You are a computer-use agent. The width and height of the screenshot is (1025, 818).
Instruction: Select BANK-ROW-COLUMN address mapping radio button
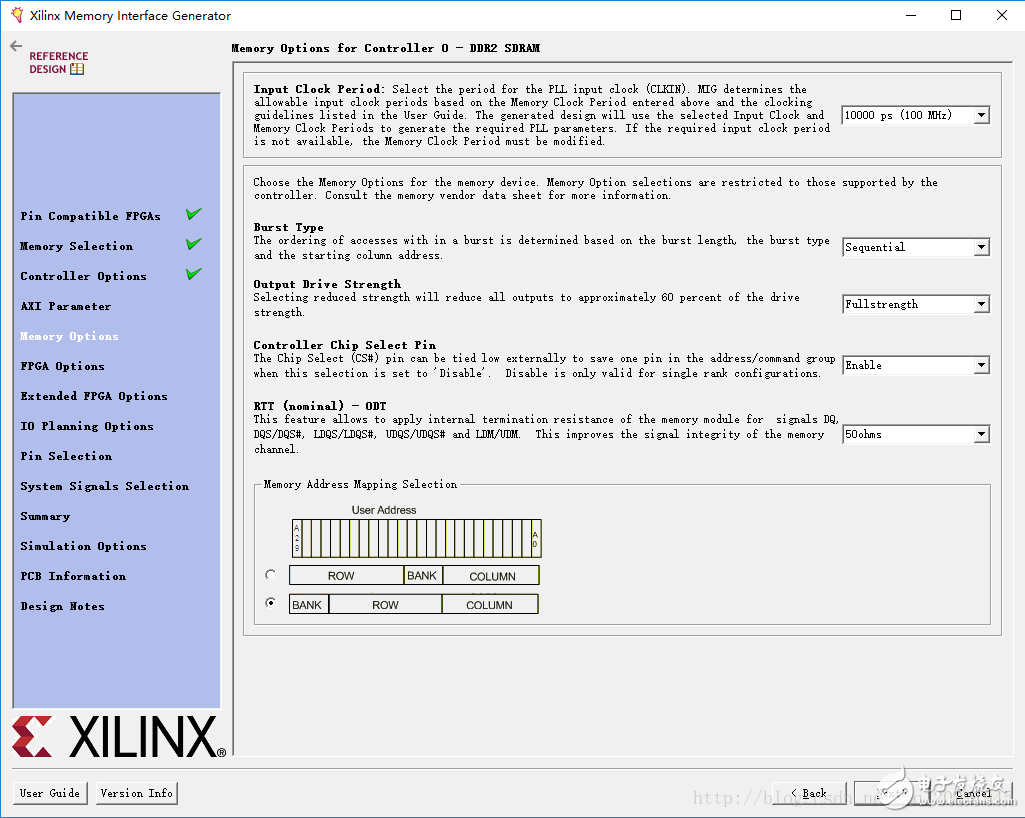click(x=270, y=603)
